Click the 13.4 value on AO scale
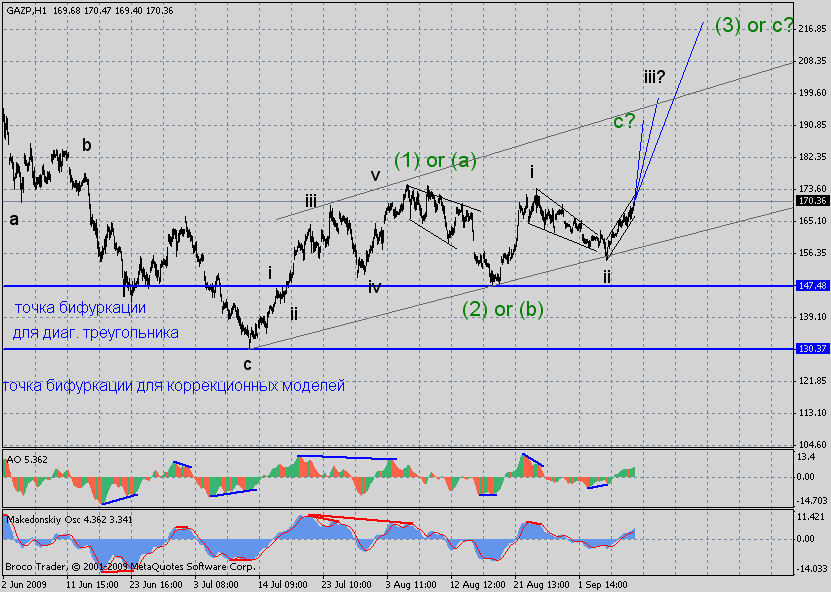The width and height of the screenshot is (831, 592). pyautogui.click(x=806, y=457)
